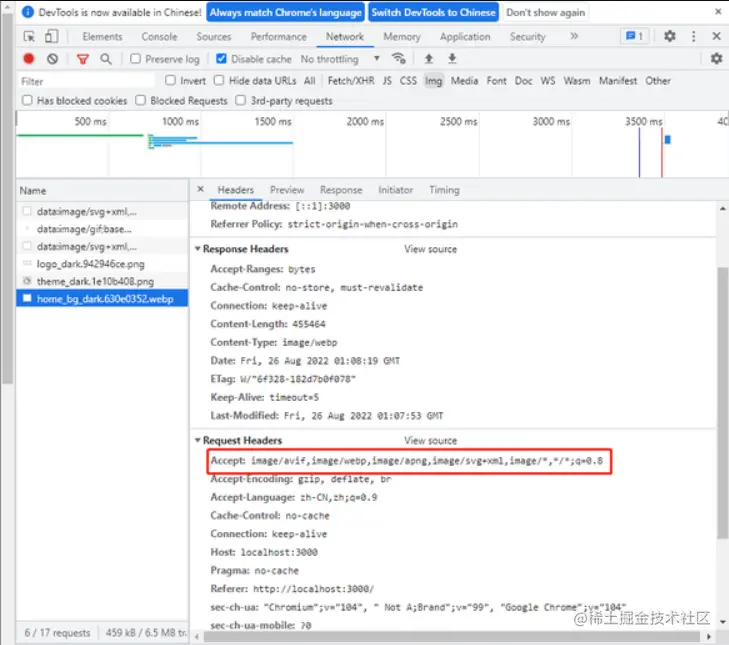Open the DevTools three-dot menu
729x645 pixels.
point(693,36)
